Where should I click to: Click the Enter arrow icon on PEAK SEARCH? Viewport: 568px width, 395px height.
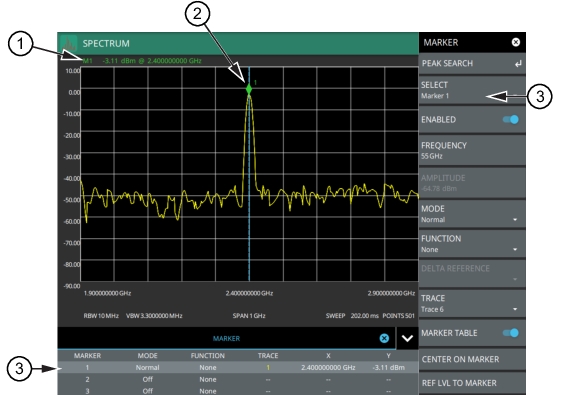pyautogui.click(x=518, y=64)
